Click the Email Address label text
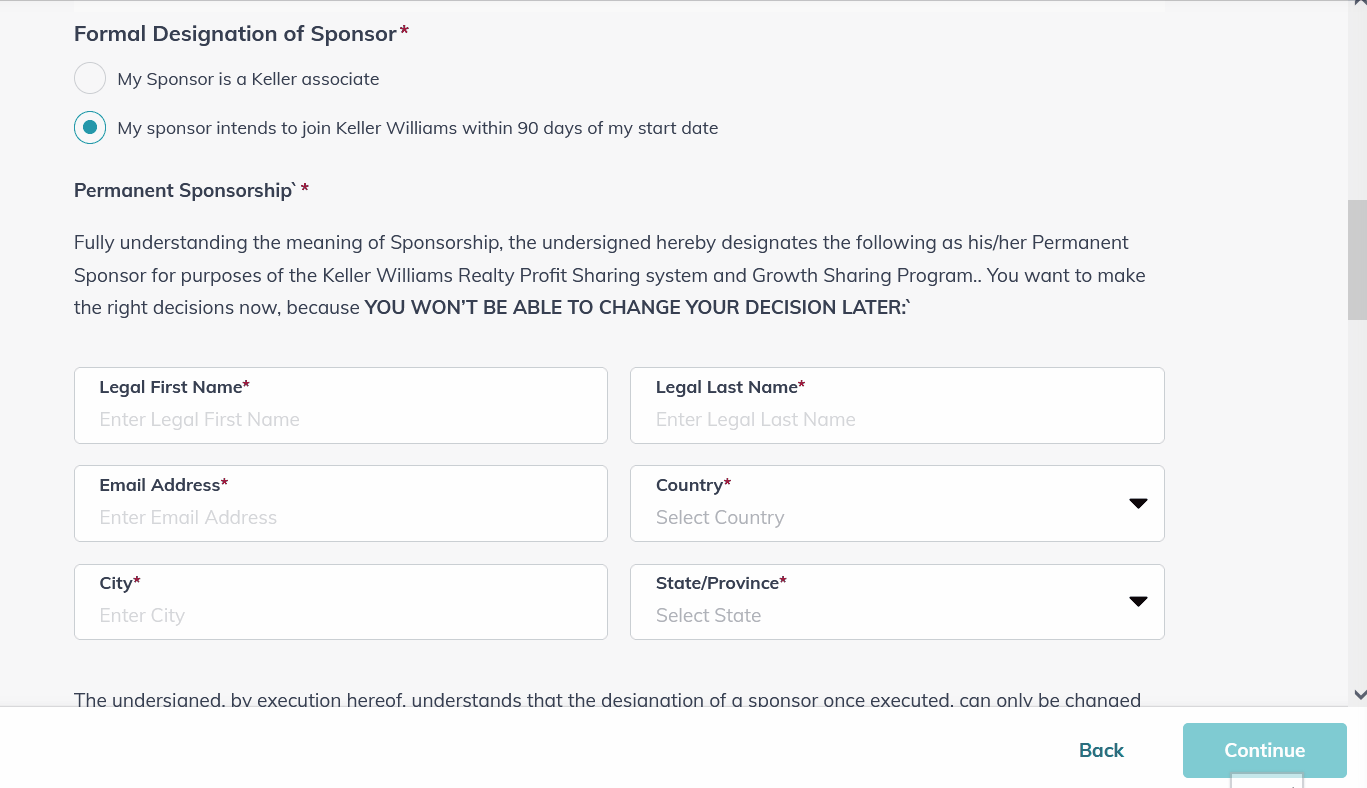 click(160, 485)
